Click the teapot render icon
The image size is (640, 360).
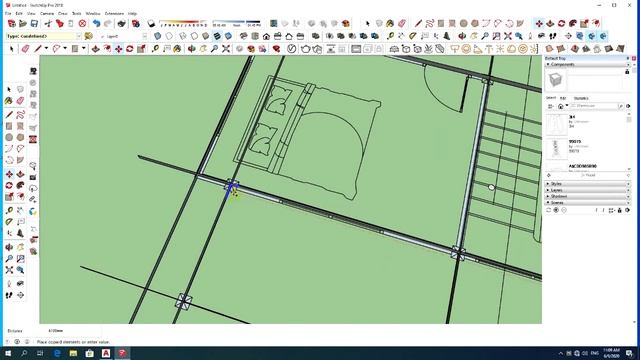point(305,49)
